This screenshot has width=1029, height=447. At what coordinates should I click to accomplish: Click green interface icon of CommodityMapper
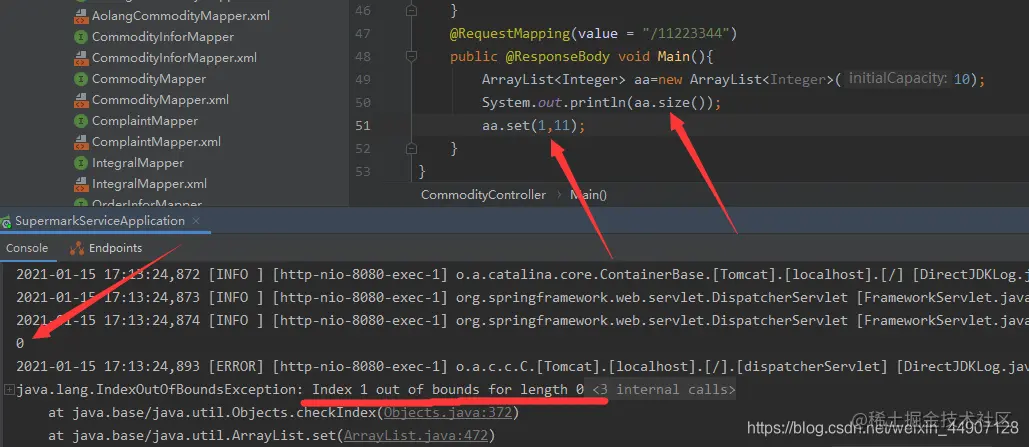tap(81, 79)
